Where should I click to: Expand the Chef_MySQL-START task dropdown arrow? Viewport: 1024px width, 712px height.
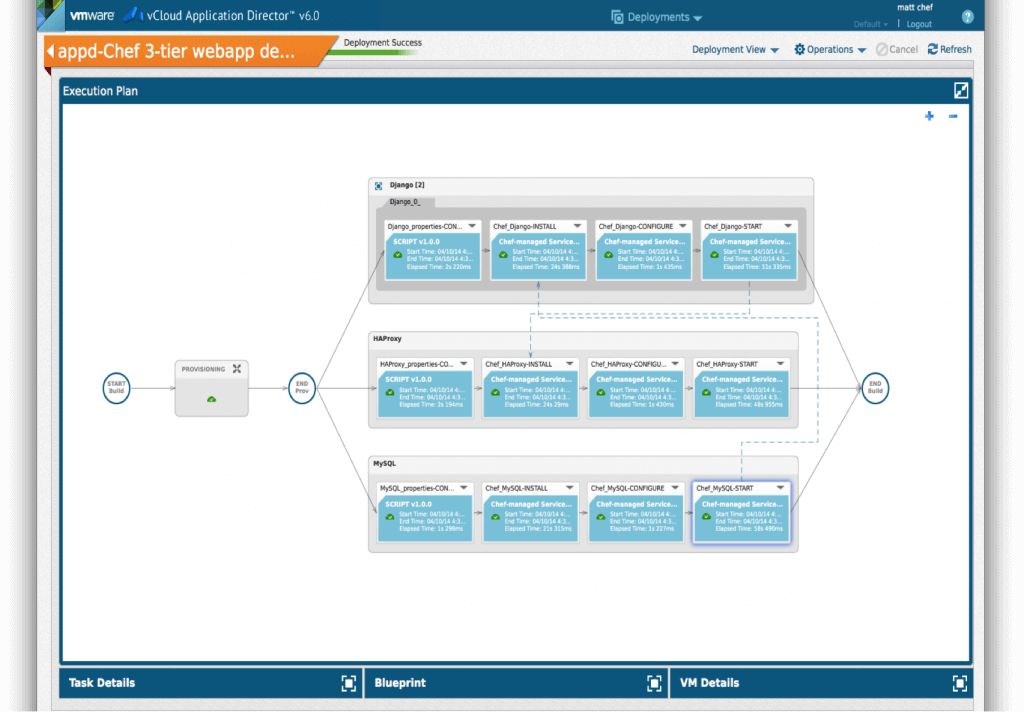777,488
